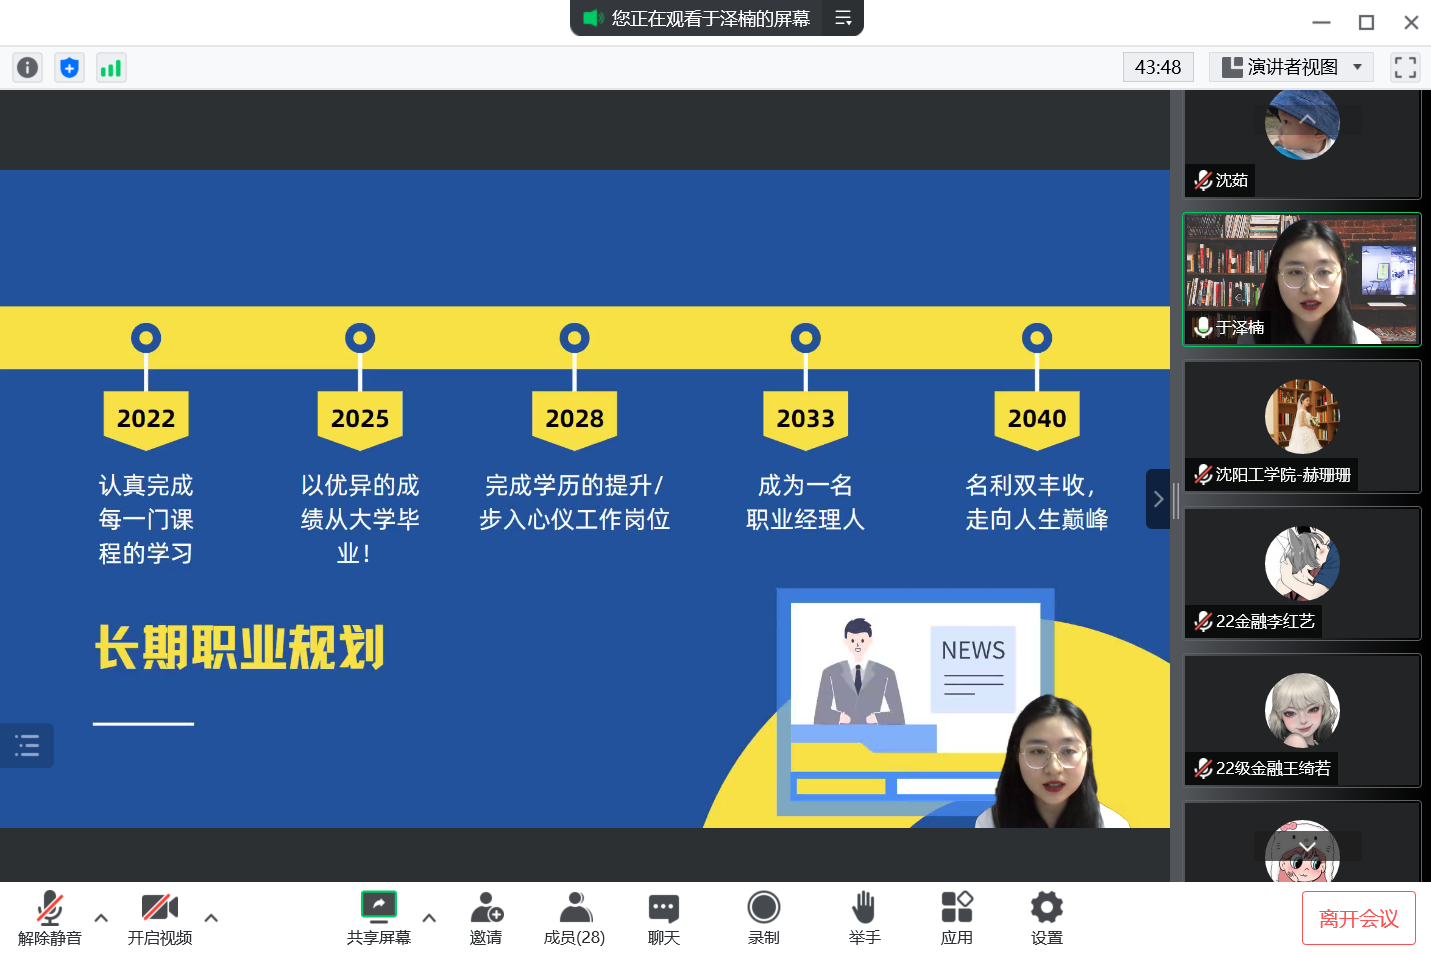The image size is (1431, 954).
Task: Open meeting settings
Action: (1047, 918)
